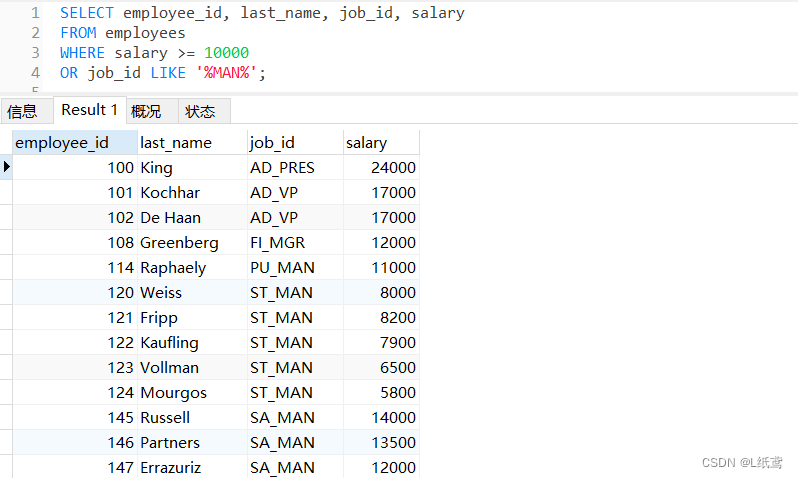Select the salary cell 13500

[381, 442]
